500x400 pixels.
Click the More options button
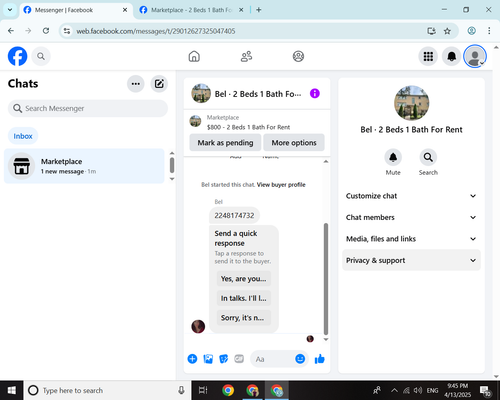click(x=294, y=143)
